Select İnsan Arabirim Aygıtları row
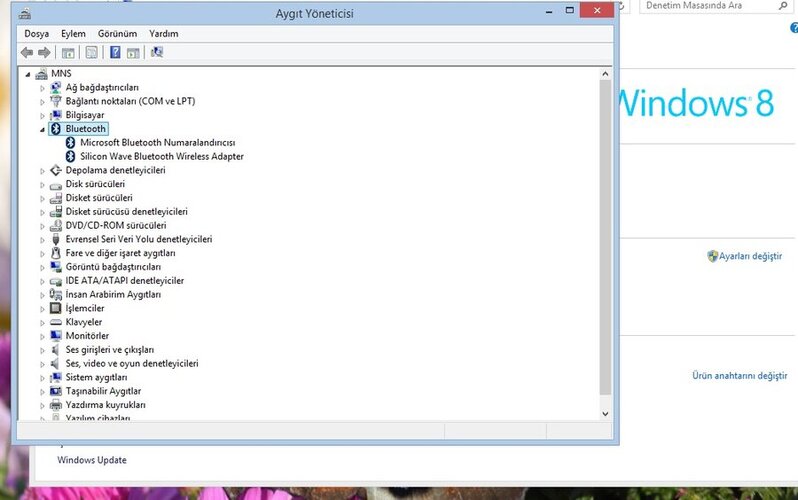Image resolution: width=798 pixels, height=500 pixels. tap(113, 294)
